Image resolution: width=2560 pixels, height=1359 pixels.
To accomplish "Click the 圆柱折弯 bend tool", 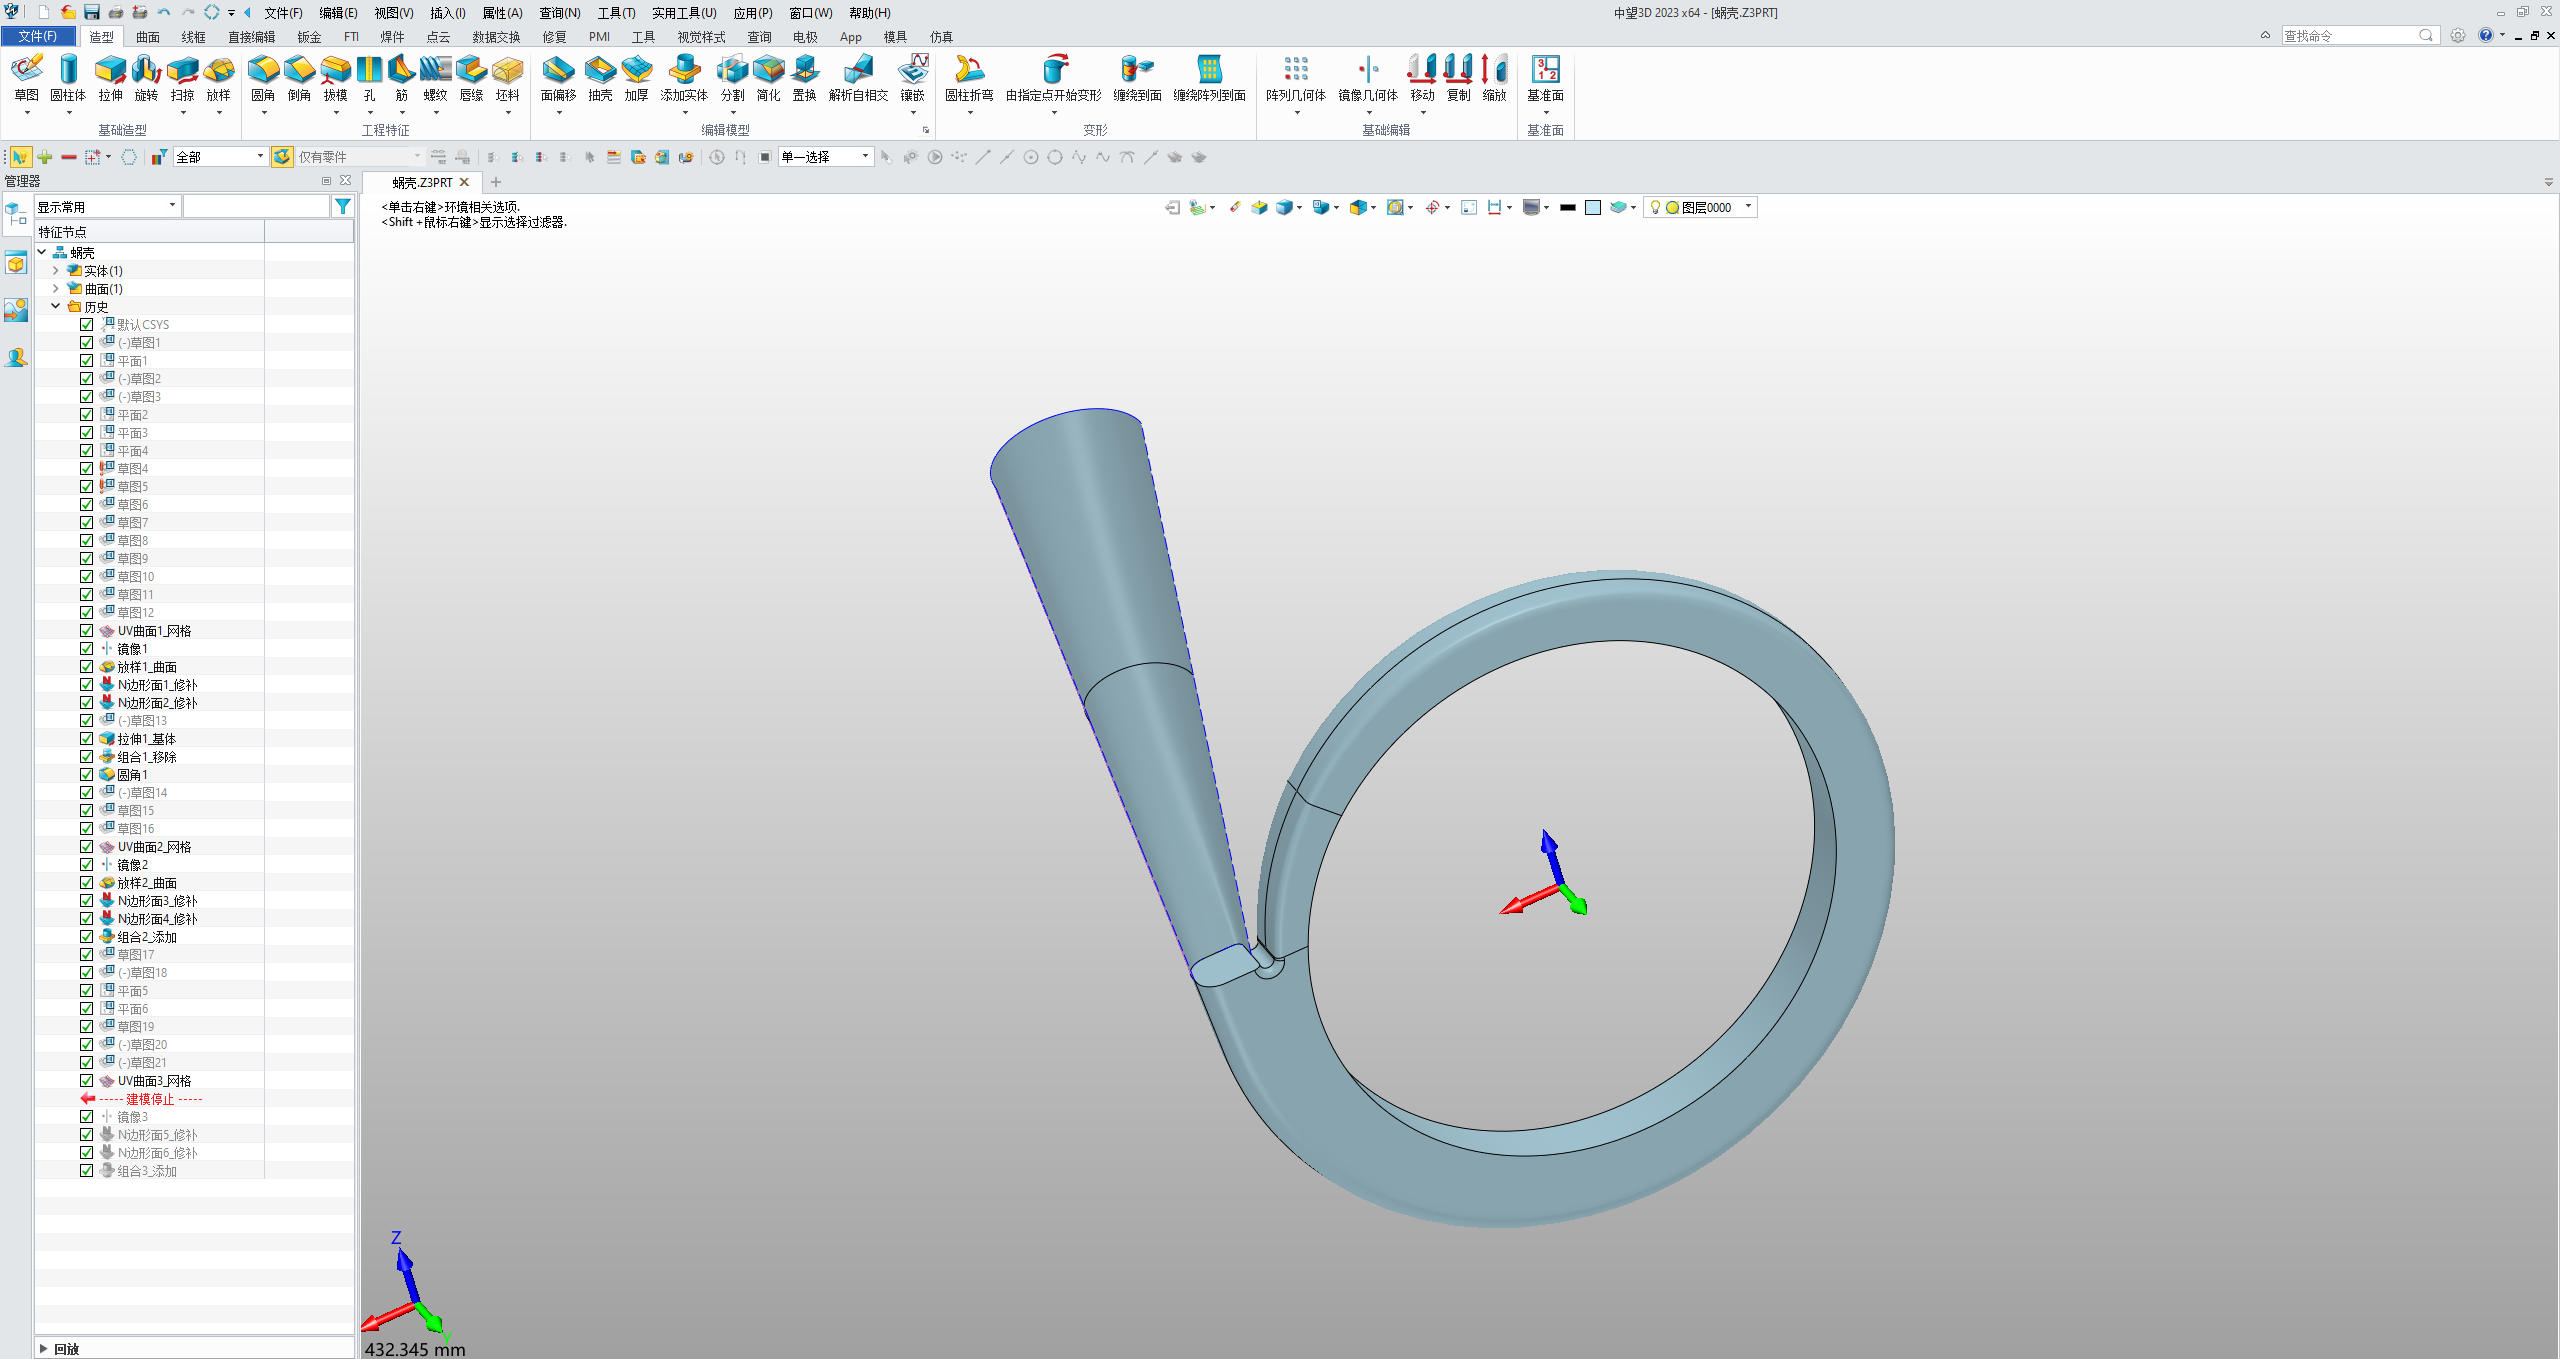I will pyautogui.click(x=968, y=71).
